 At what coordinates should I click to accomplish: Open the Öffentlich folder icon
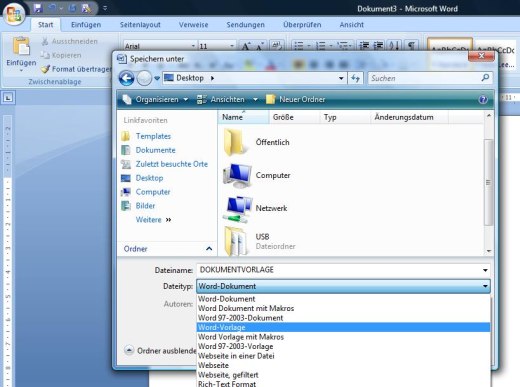tap(236, 142)
